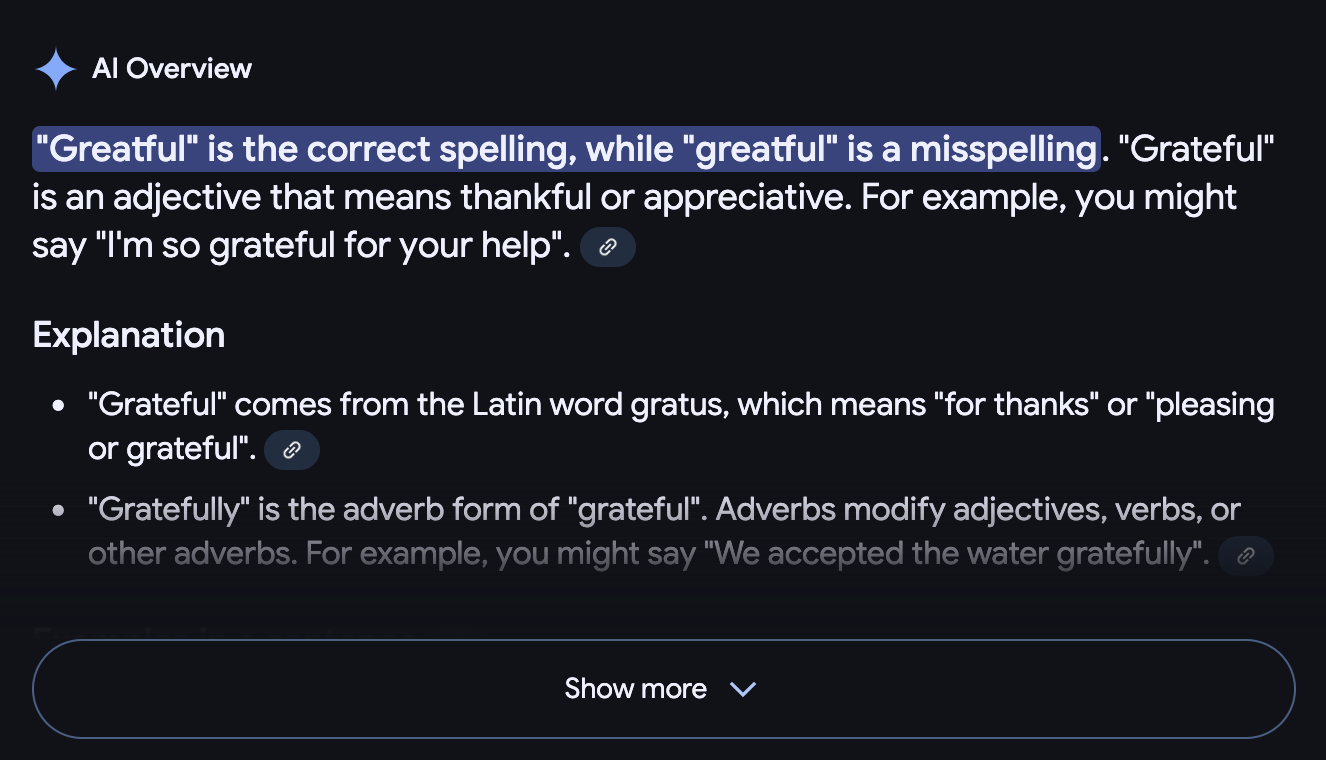1326x760 pixels.
Task: Click the citation icon under the Explanation heading
Action: pyautogui.click(x=292, y=450)
